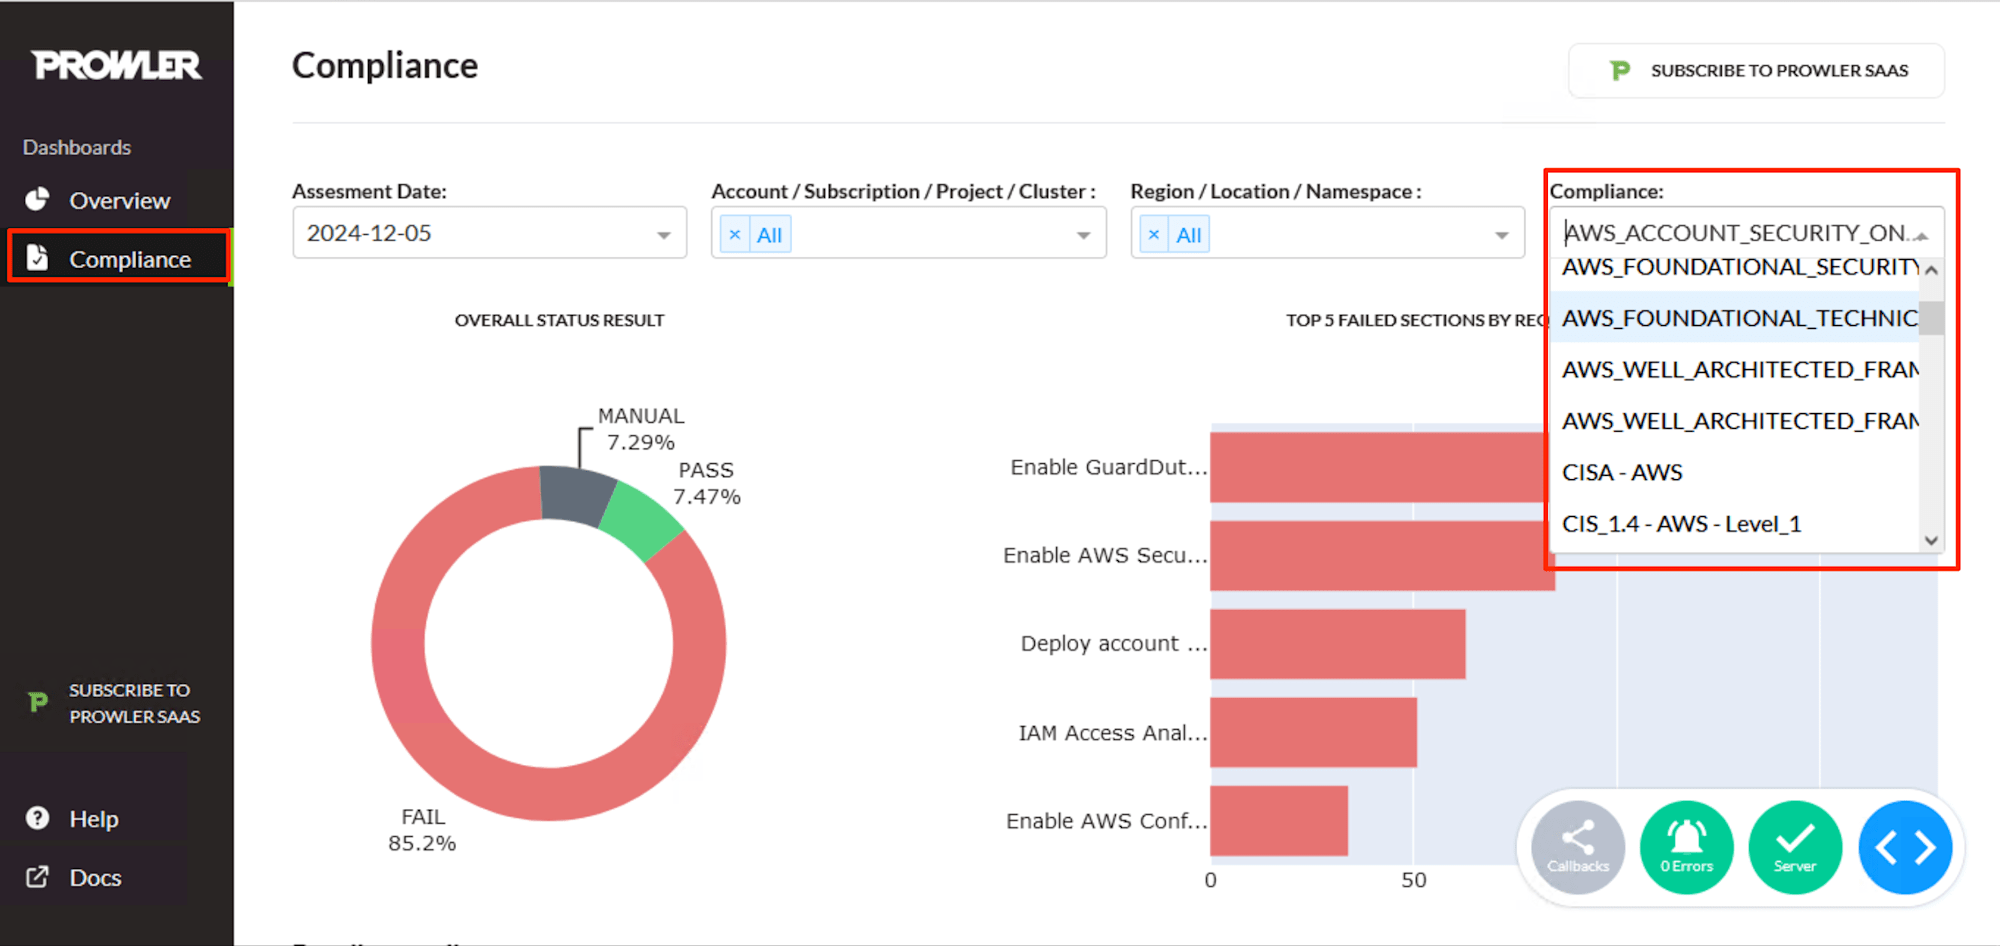Select CIS_1.4 - AWS - Level_1 option
2000x946 pixels.
[1734, 523]
